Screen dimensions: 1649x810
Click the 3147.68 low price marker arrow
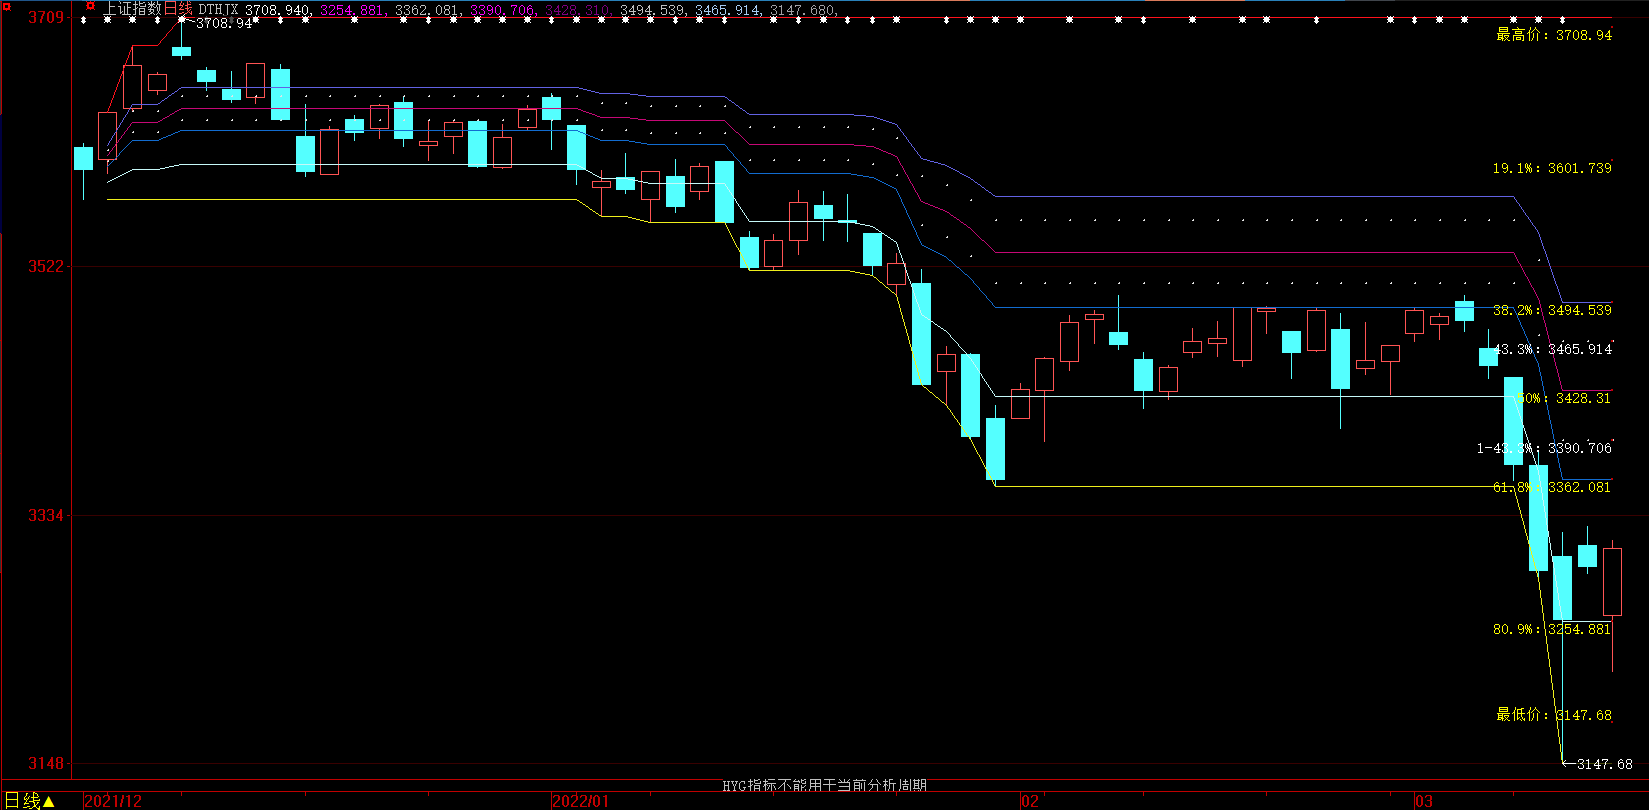coord(1597,764)
